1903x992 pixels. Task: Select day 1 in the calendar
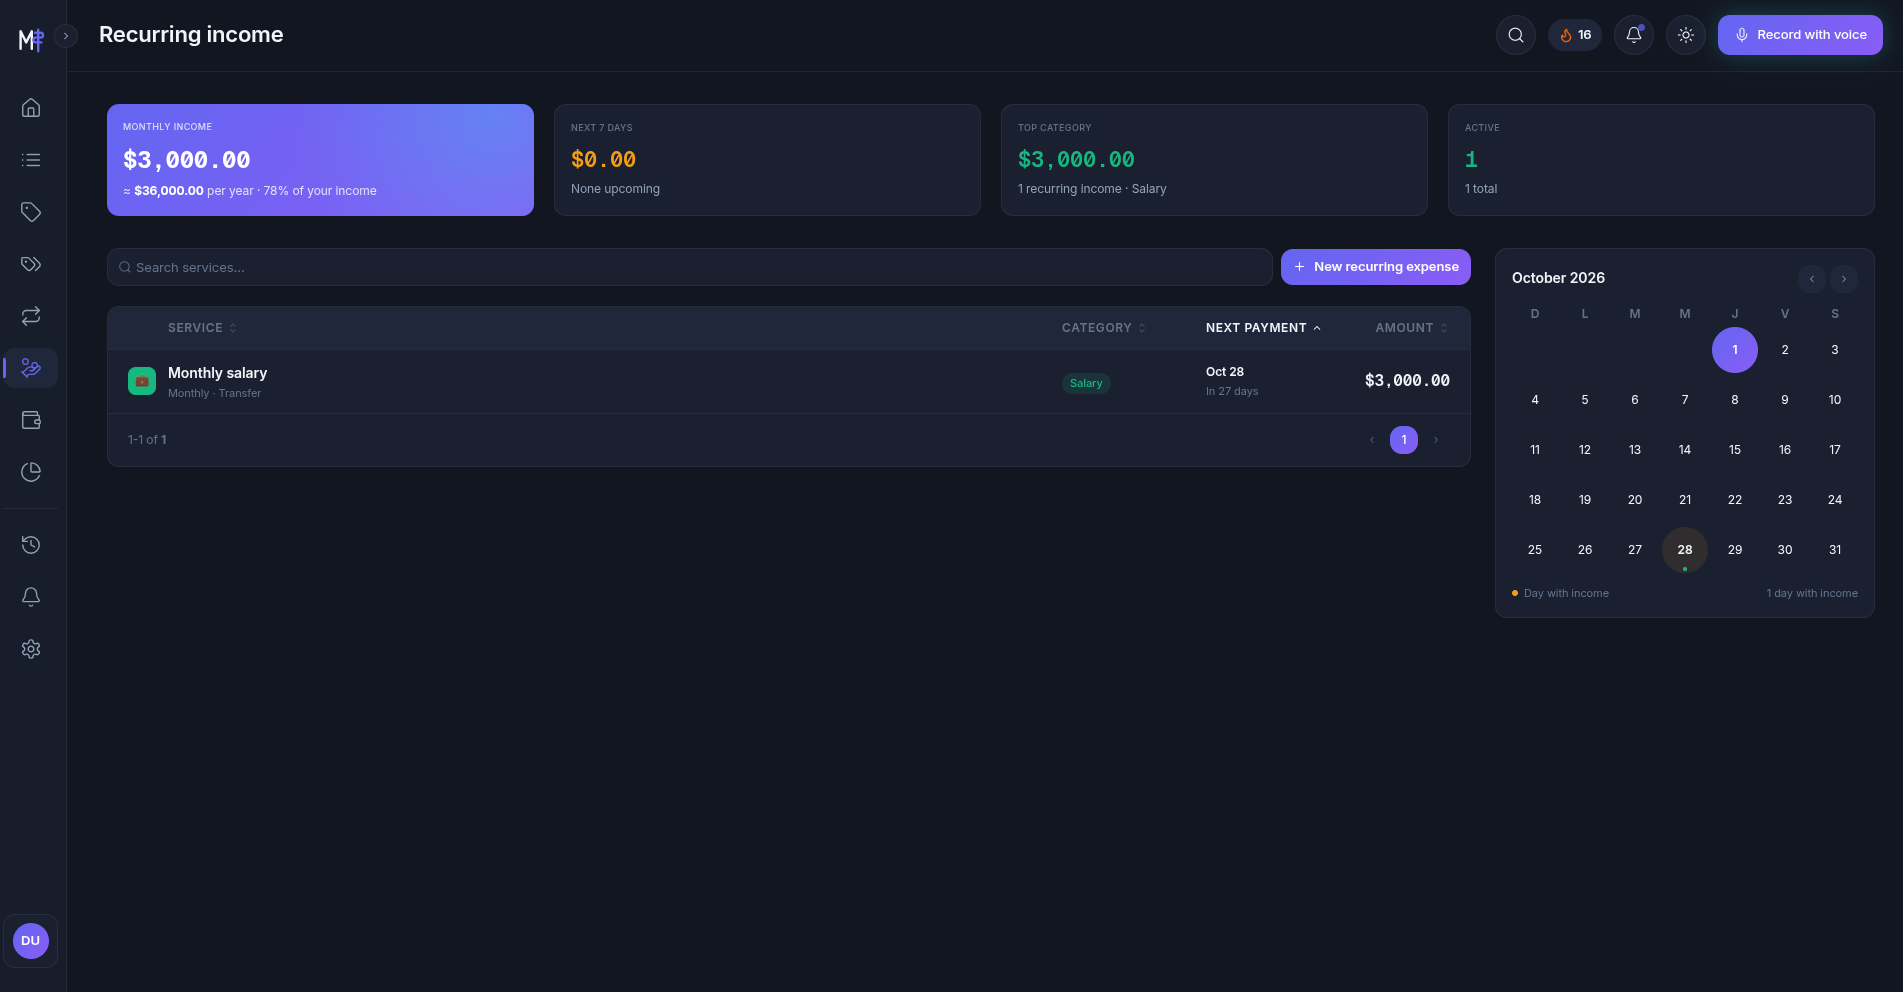pyautogui.click(x=1735, y=350)
